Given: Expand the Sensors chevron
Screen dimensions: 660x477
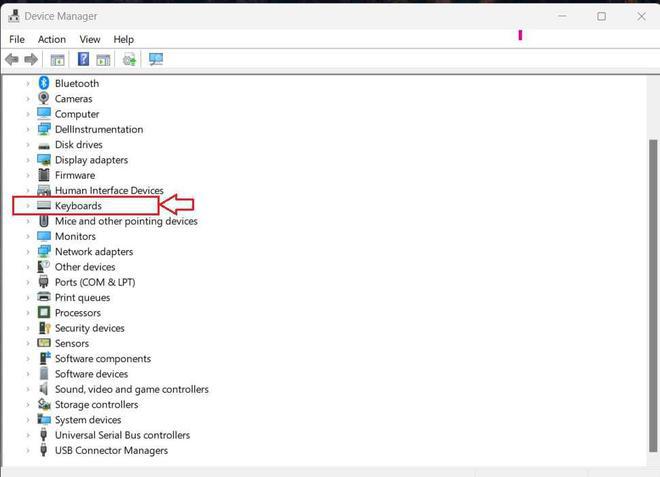Looking at the screenshot, I should click(28, 343).
